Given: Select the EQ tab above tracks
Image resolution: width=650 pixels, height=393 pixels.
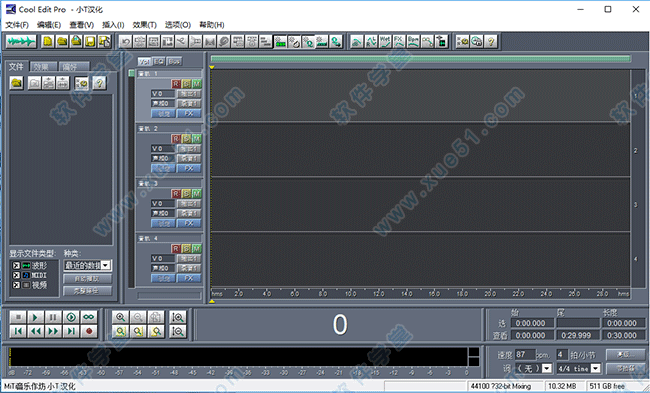Looking at the screenshot, I should (x=159, y=62).
